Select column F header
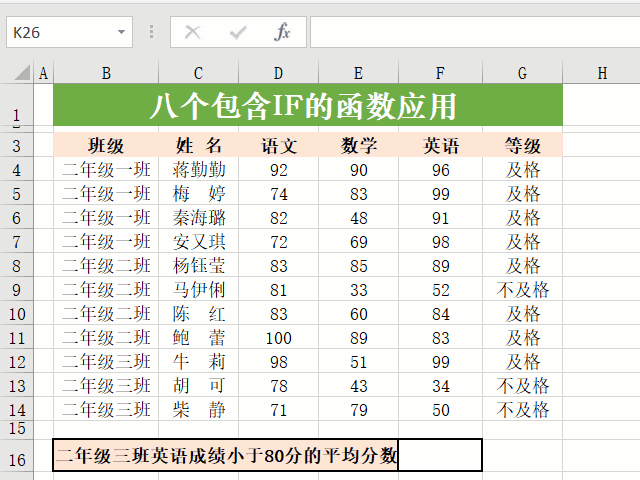Viewport: 640px width, 480px height. click(x=440, y=73)
